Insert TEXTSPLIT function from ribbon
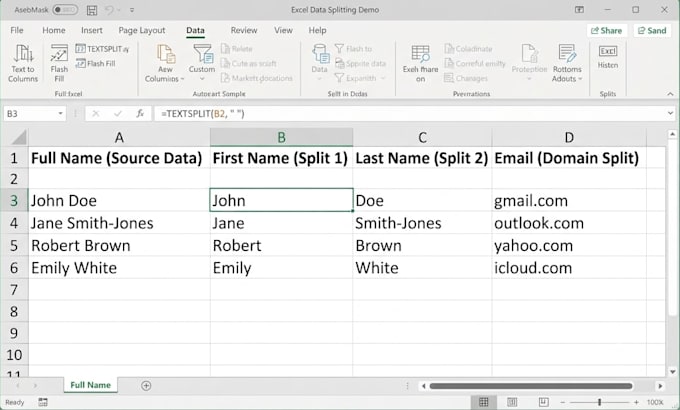The height and width of the screenshot is (410, 680). pos(102,49)
